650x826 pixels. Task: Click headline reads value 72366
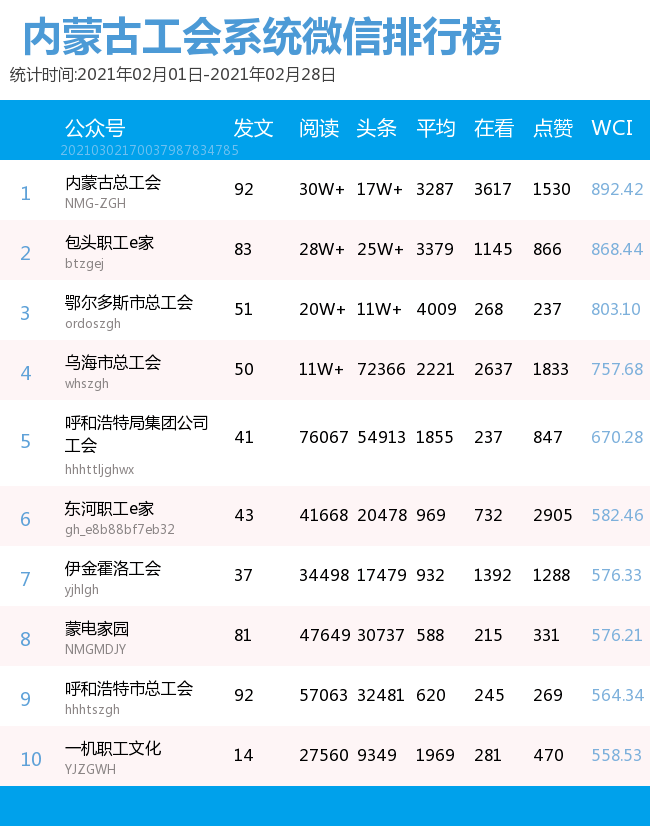tap(381, 369)
